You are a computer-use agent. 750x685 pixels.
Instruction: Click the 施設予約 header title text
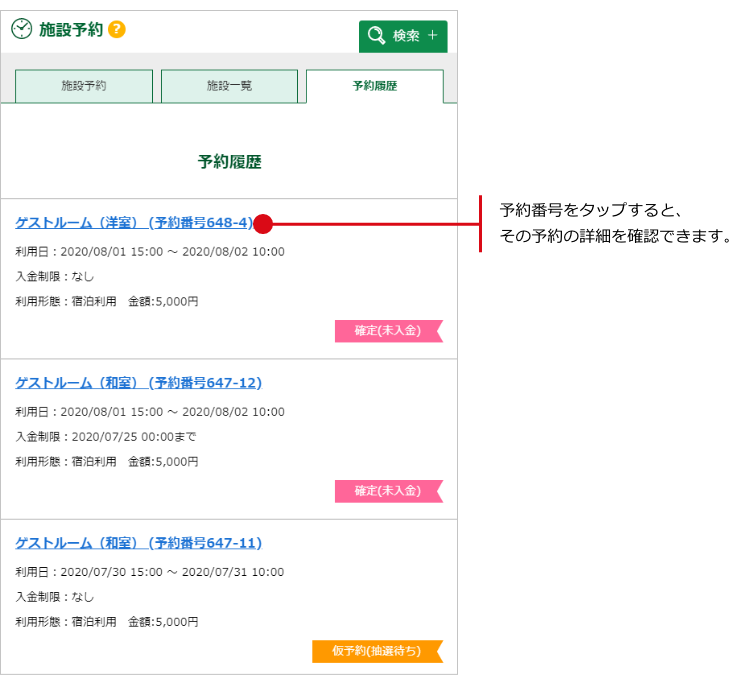(70, 30)
